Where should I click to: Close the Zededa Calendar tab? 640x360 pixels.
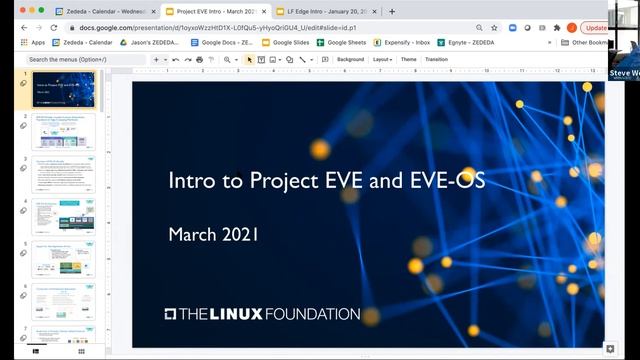[153, 11]
